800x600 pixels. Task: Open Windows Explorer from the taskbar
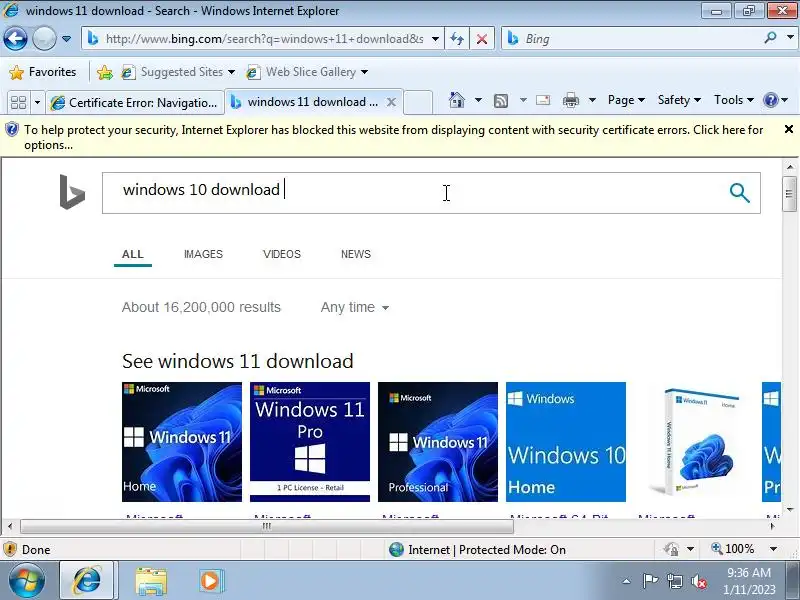click(151, 581)
